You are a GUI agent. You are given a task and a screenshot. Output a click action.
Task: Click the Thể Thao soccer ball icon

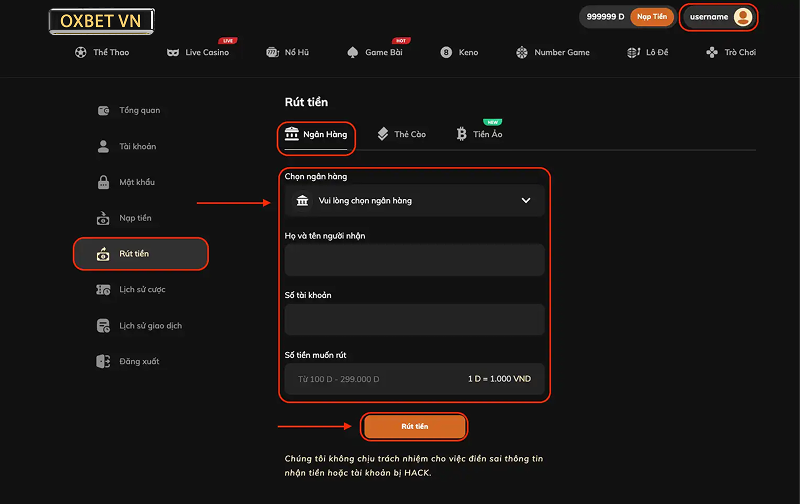click(x=80, y=52)
